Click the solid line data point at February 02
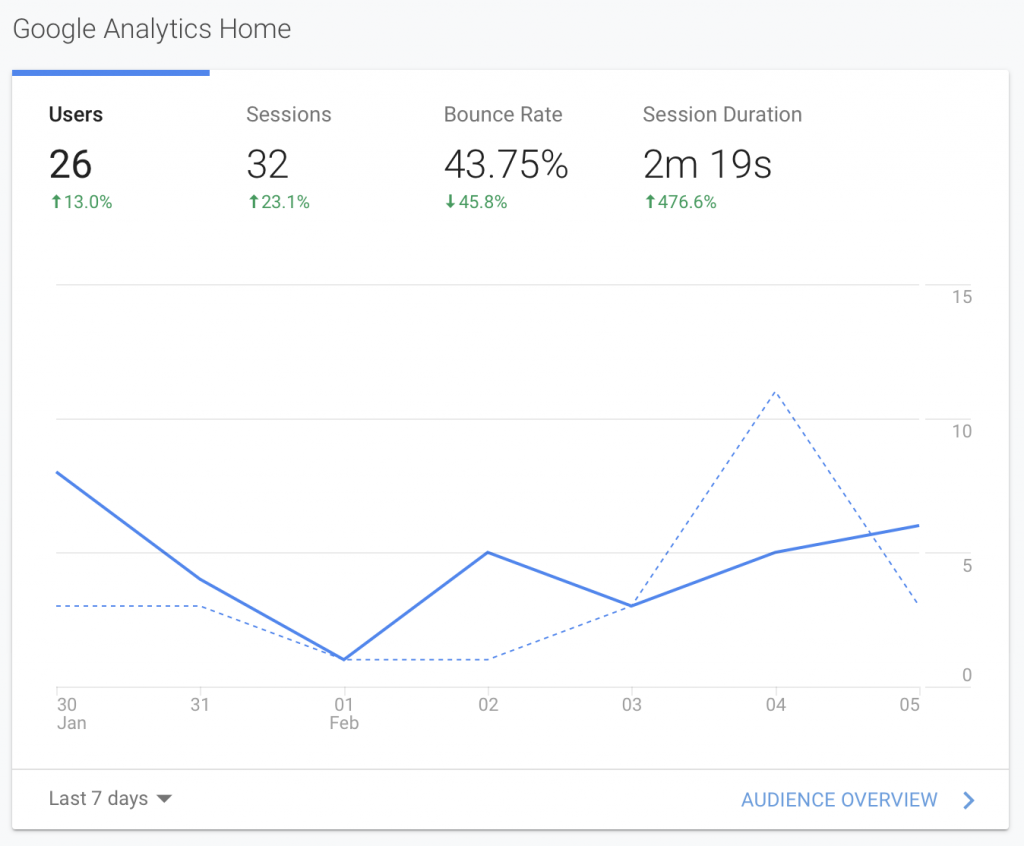The image size is (1024, 846). (488, 552)
